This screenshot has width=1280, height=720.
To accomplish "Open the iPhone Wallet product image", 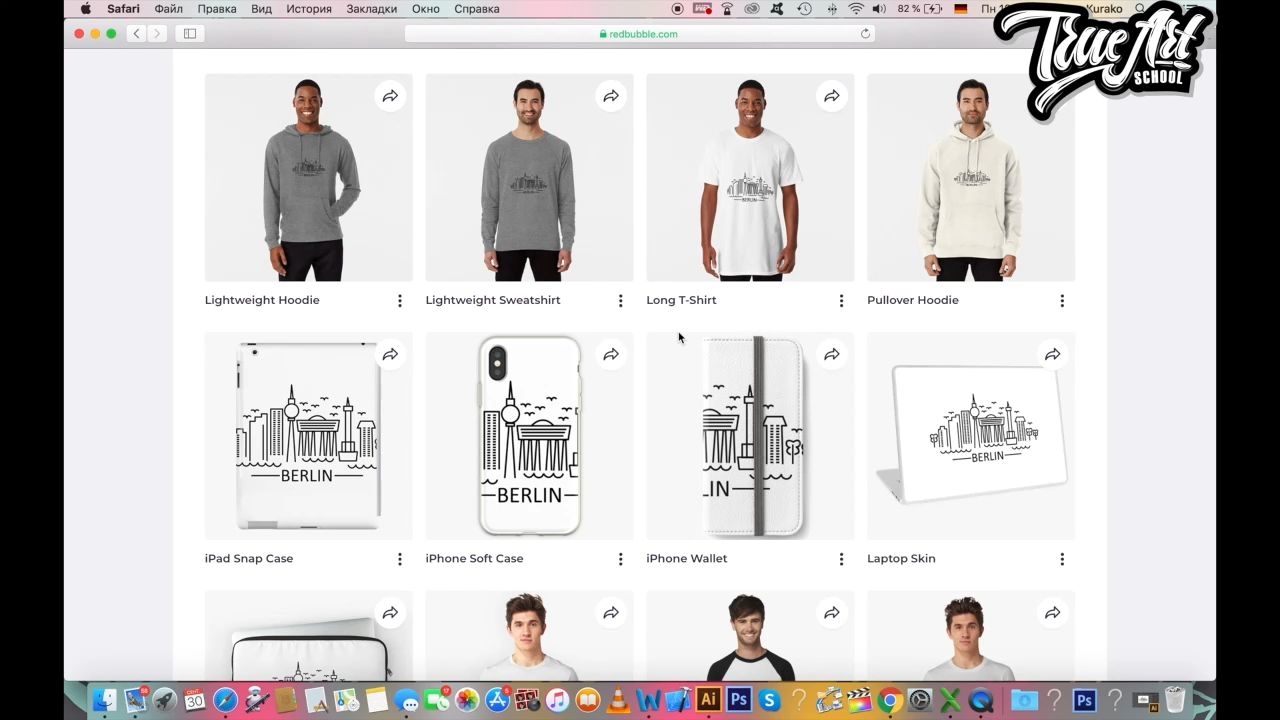I will click(x=751, y=436).
